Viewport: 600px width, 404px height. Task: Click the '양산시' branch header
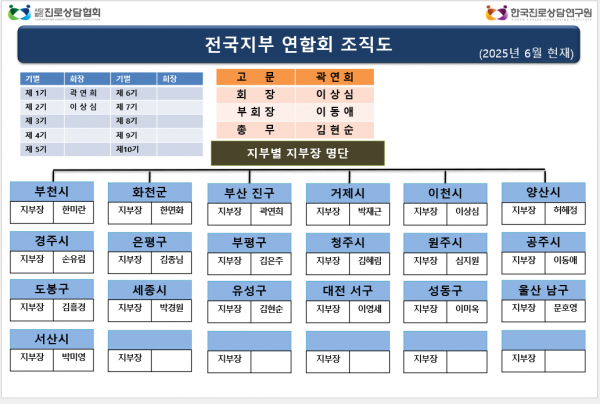coord(544,192)
